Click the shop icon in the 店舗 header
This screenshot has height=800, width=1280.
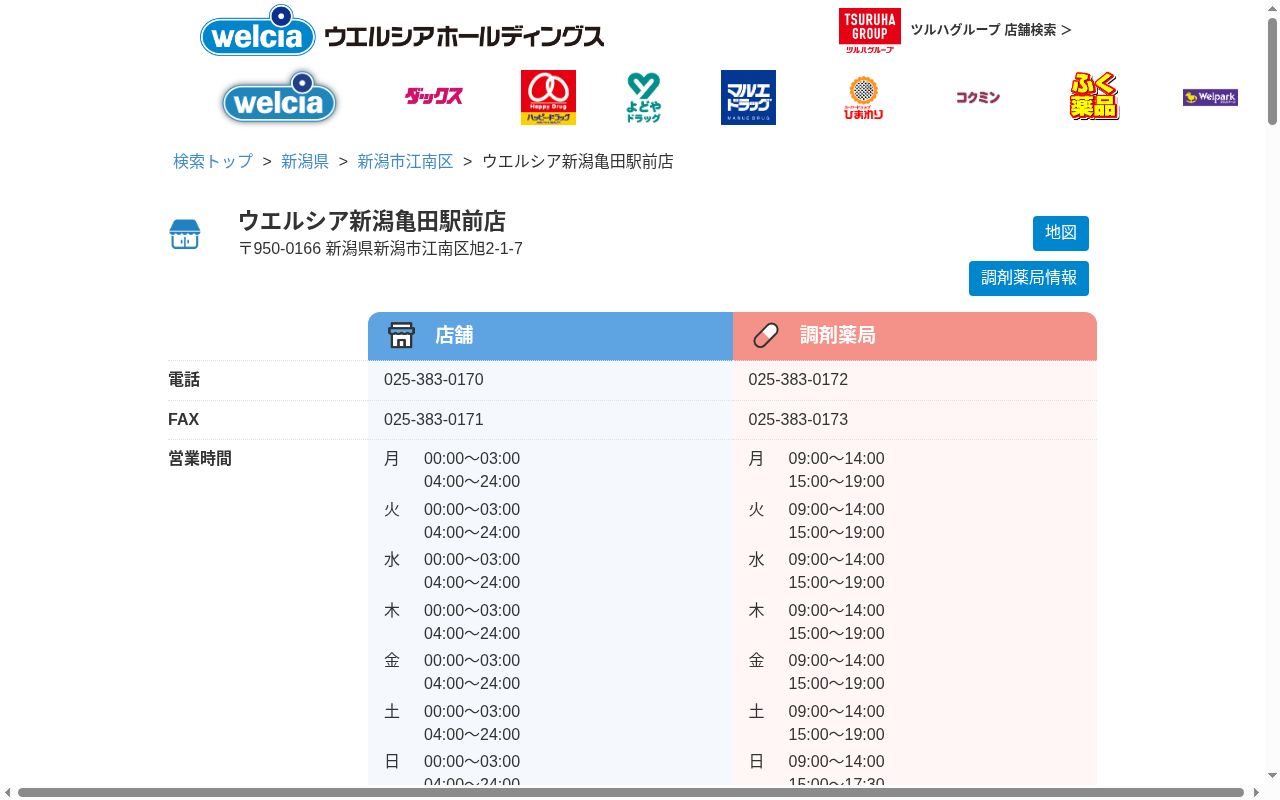(401, 335)
